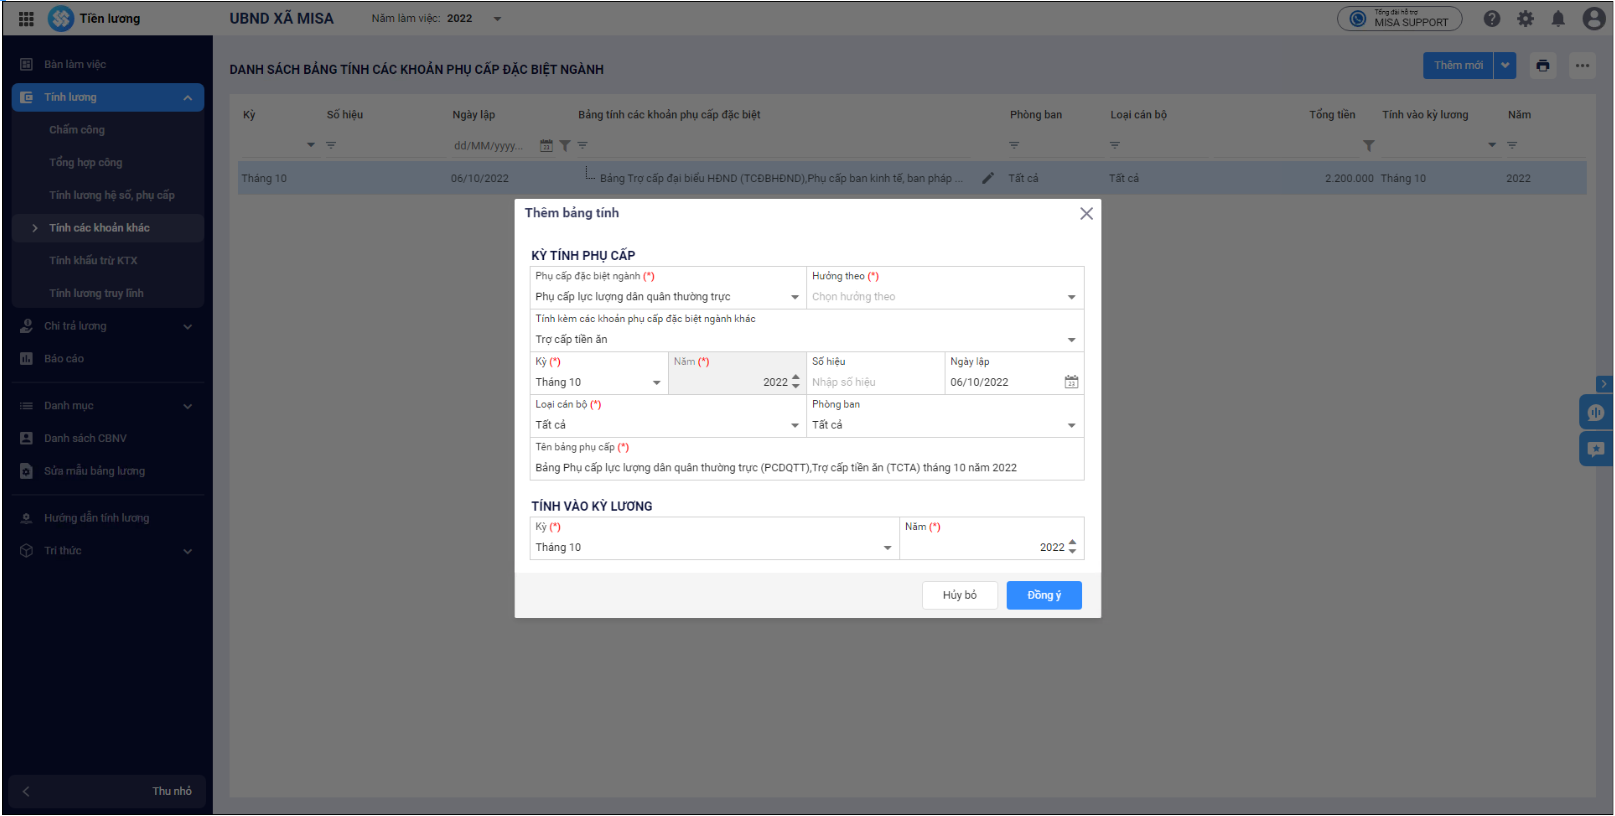Click the Báo cáo sidebar icon
Image resolution: width=1615 pixels, height=816 pixels.
tap(27, 359)
